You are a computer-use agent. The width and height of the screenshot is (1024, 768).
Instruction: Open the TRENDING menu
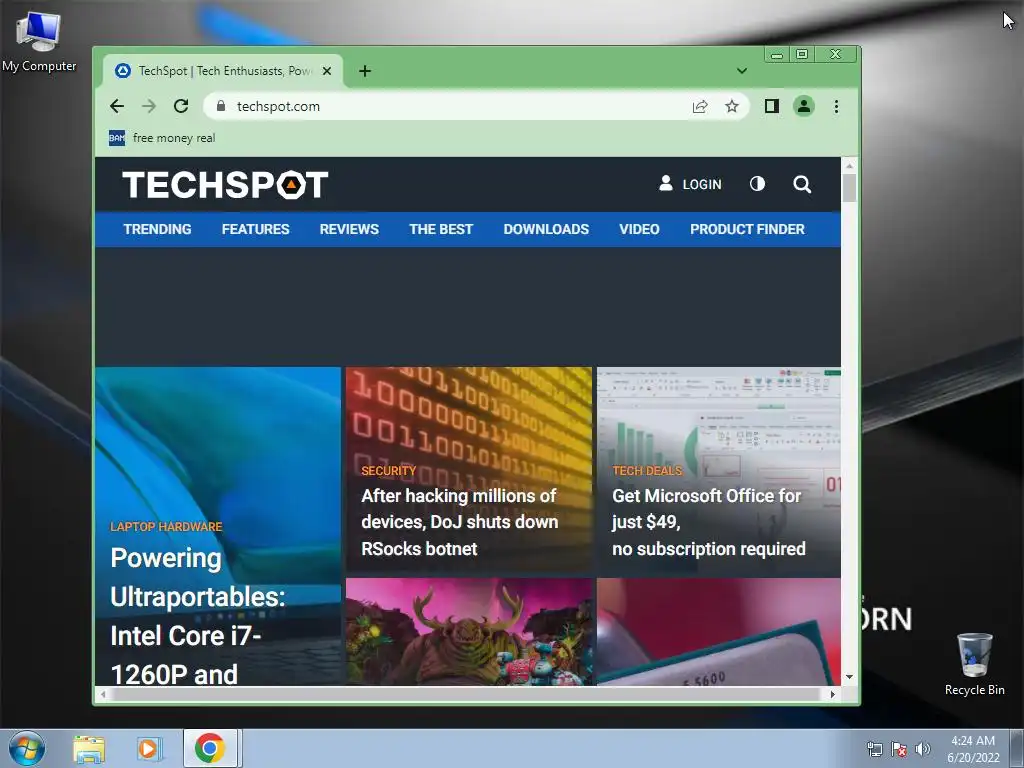157,229
